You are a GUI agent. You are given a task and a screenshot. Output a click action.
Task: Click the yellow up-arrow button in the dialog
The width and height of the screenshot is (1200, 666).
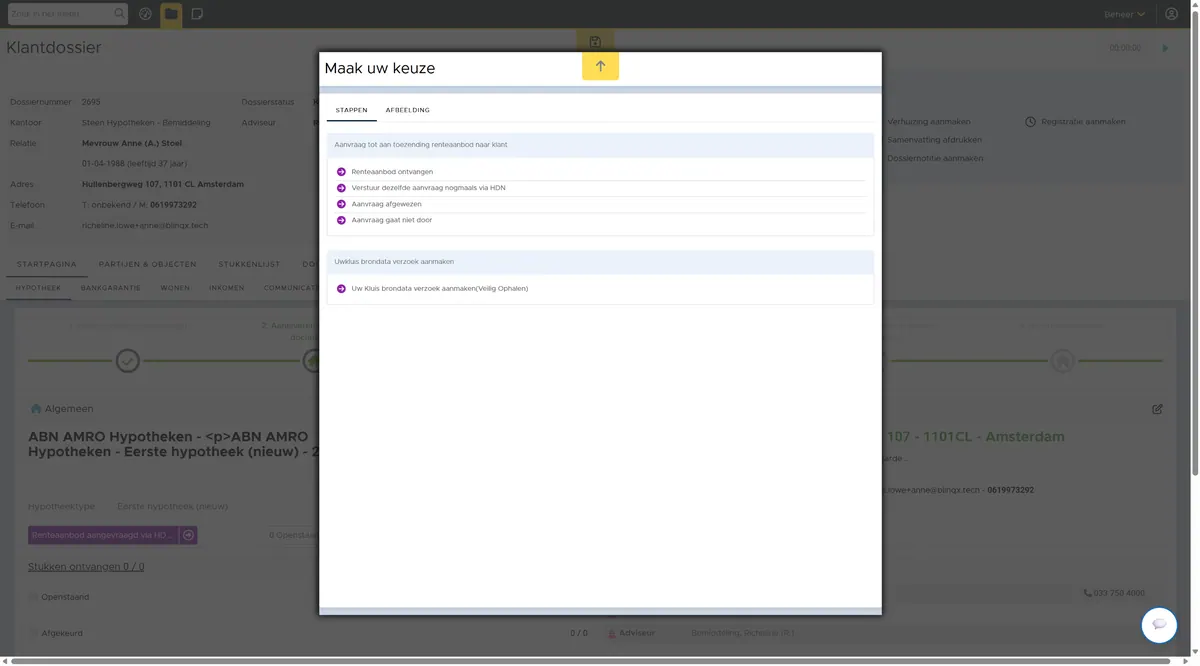[x=600, y=66]
